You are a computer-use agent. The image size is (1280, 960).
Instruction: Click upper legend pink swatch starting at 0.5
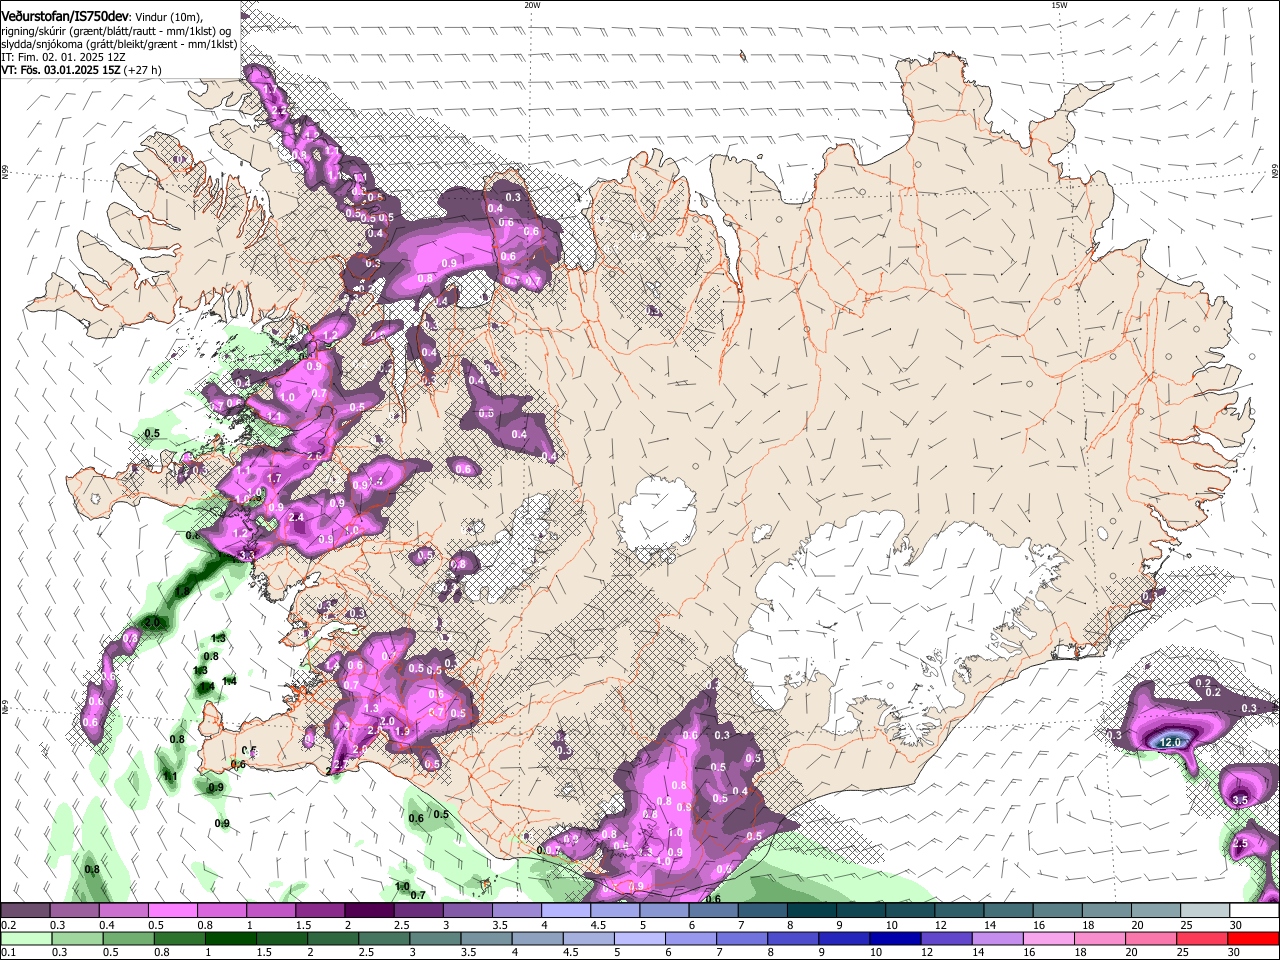(172, 910)
